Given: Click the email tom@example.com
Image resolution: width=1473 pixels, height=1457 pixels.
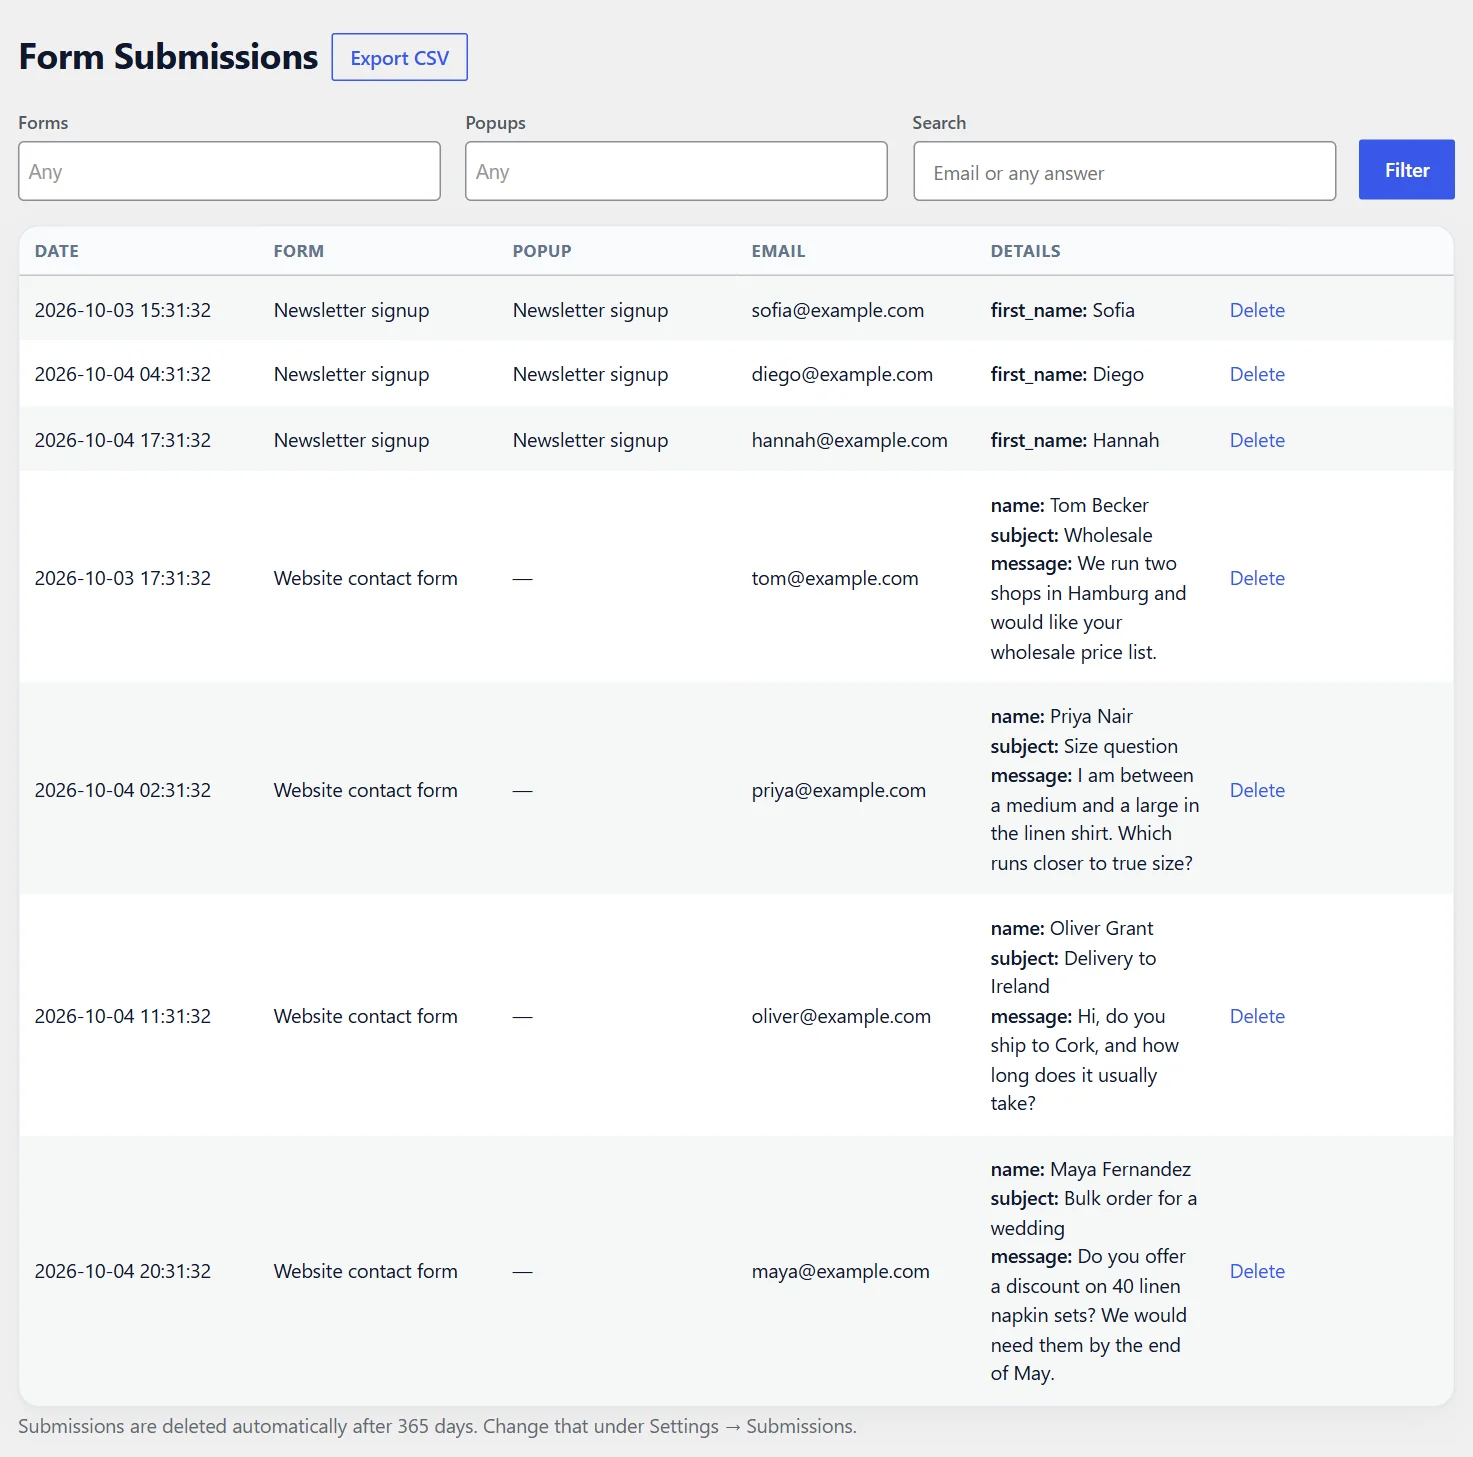Looking at the screenshot, I should (835, 578).
